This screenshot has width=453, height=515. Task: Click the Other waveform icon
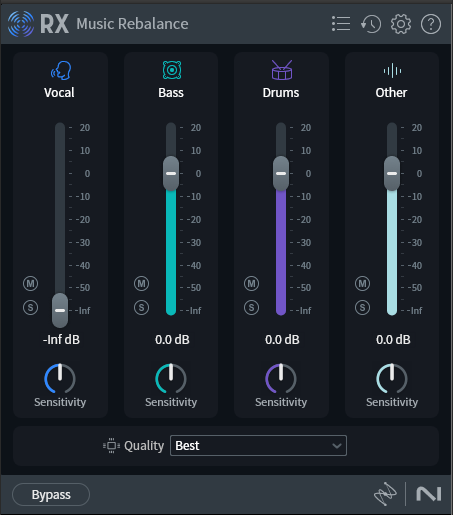(x=392, y=71)
